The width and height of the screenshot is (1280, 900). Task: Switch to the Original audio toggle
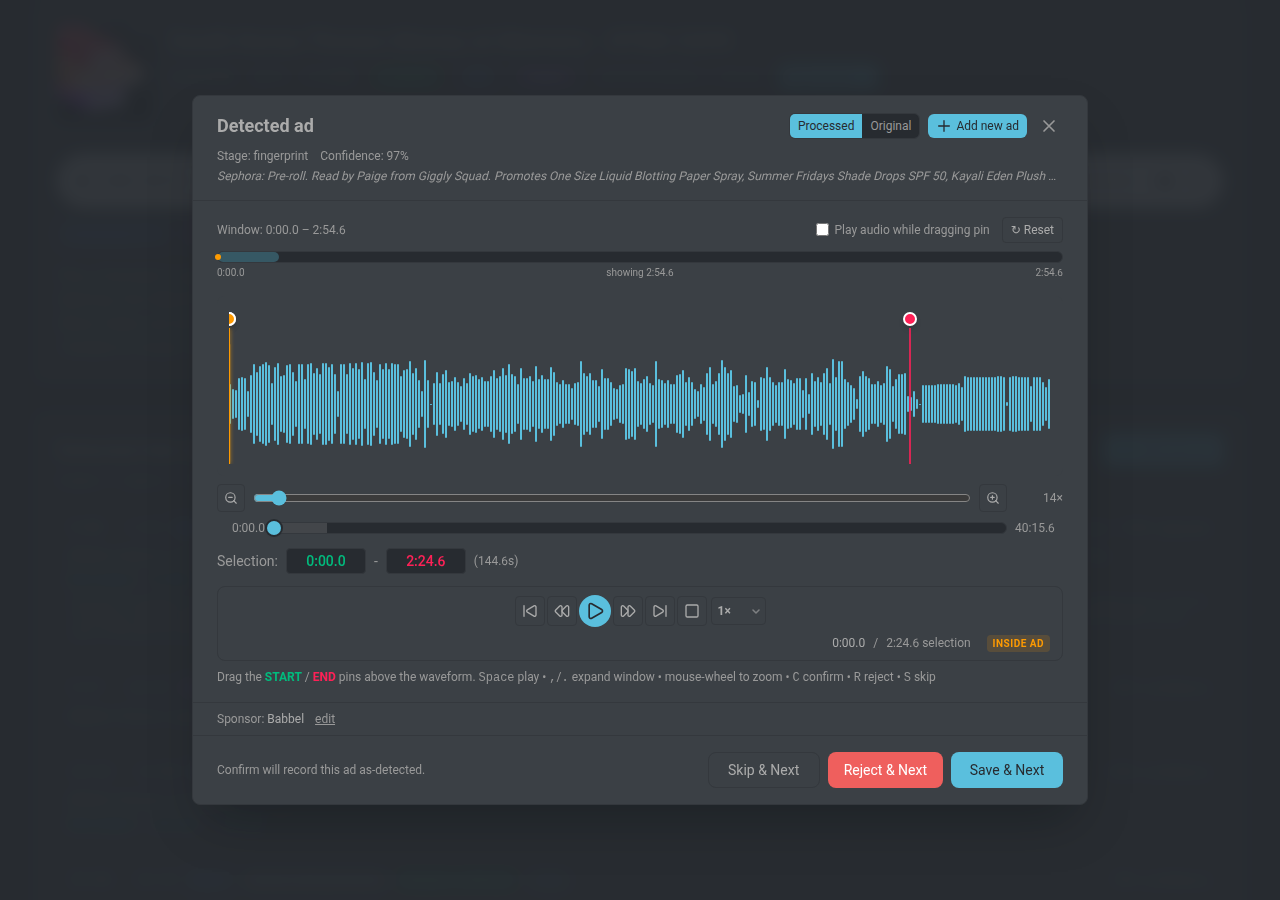[x=890, y=126]
